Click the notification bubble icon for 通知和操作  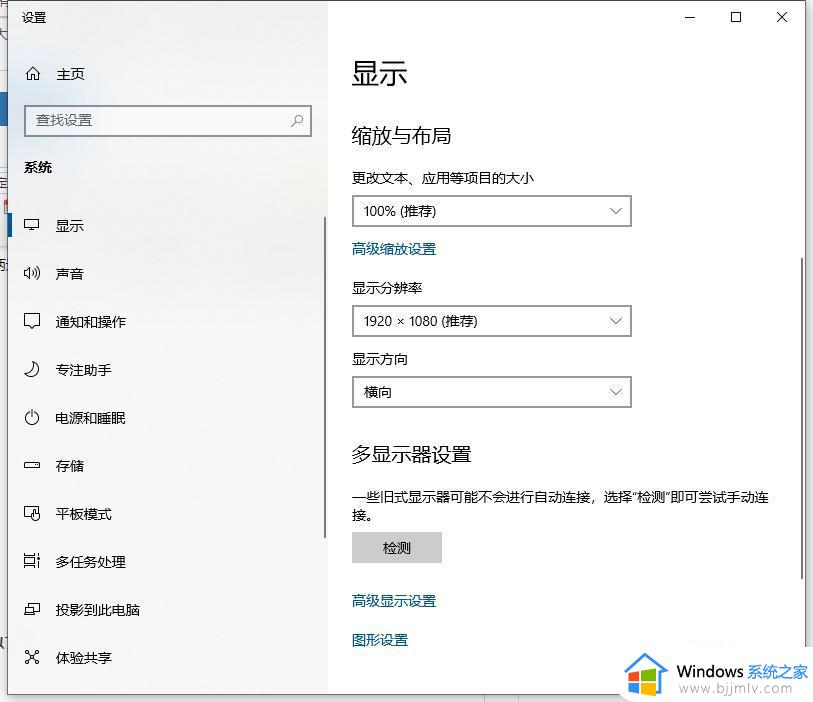32,321
